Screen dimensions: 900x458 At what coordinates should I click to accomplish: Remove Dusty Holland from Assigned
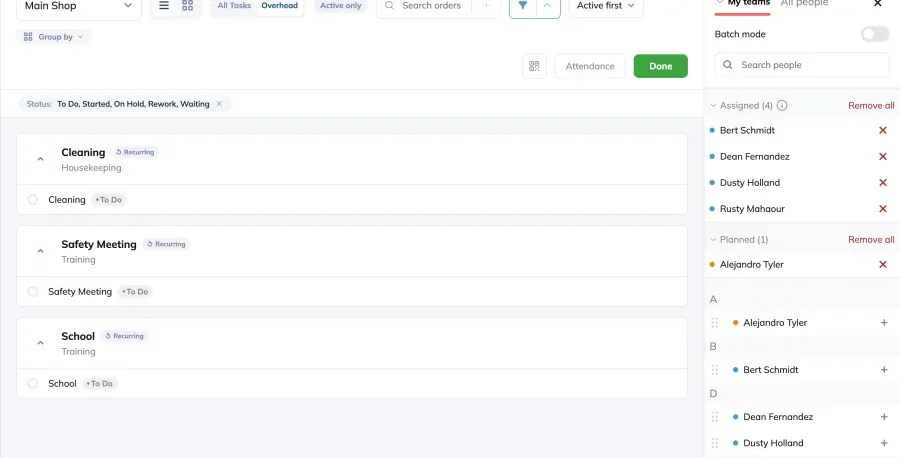click(883, 183)
